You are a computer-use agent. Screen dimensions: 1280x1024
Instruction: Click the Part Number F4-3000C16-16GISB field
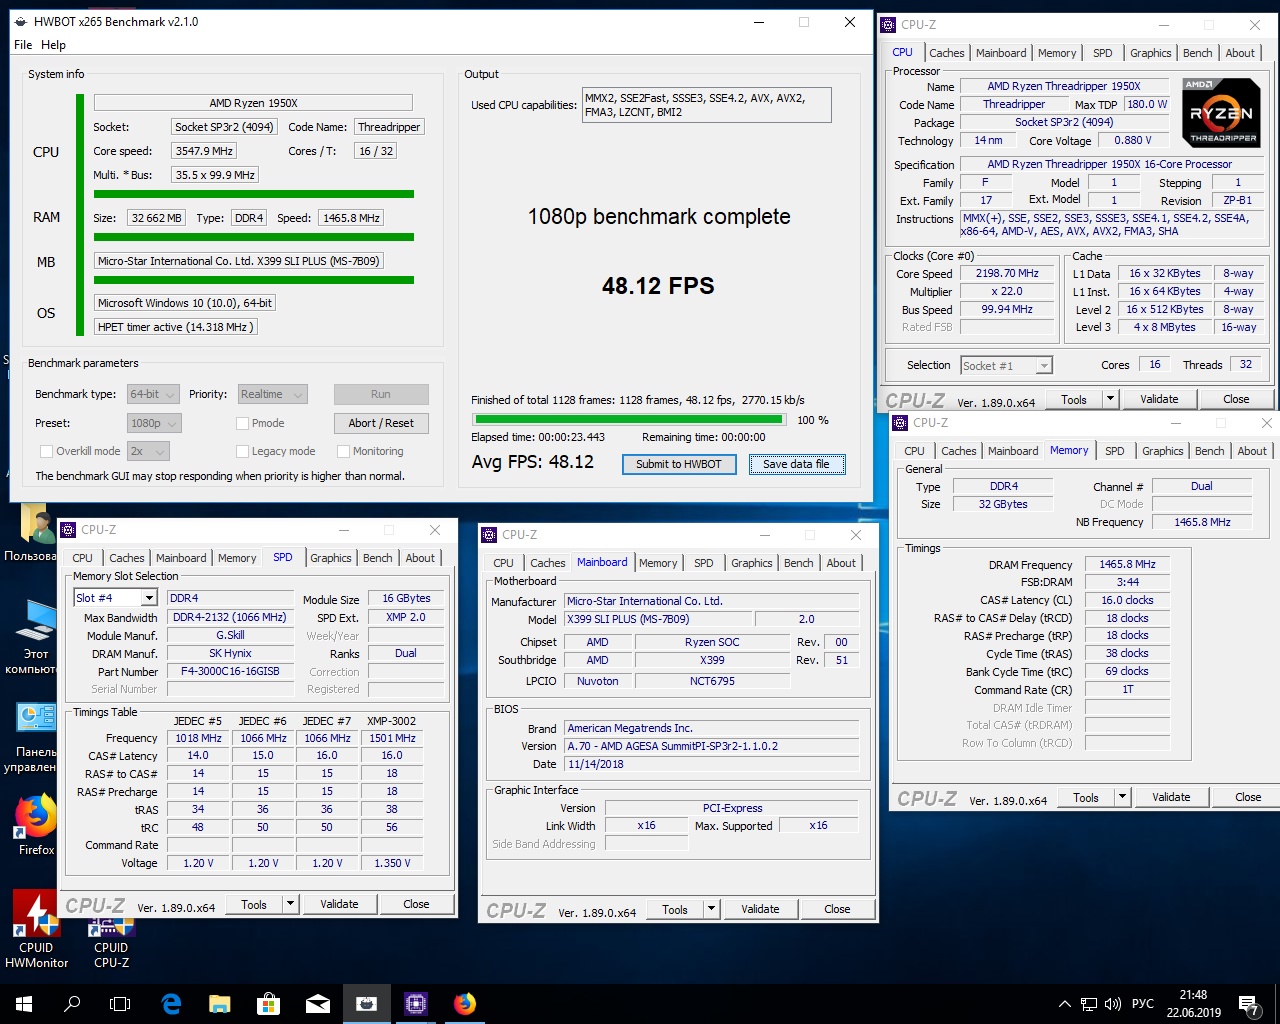tap(230, 671)
